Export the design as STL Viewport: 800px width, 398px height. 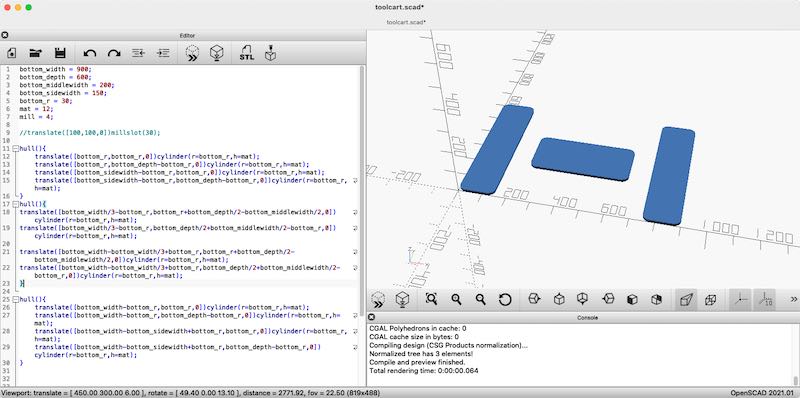coord(246,53)
